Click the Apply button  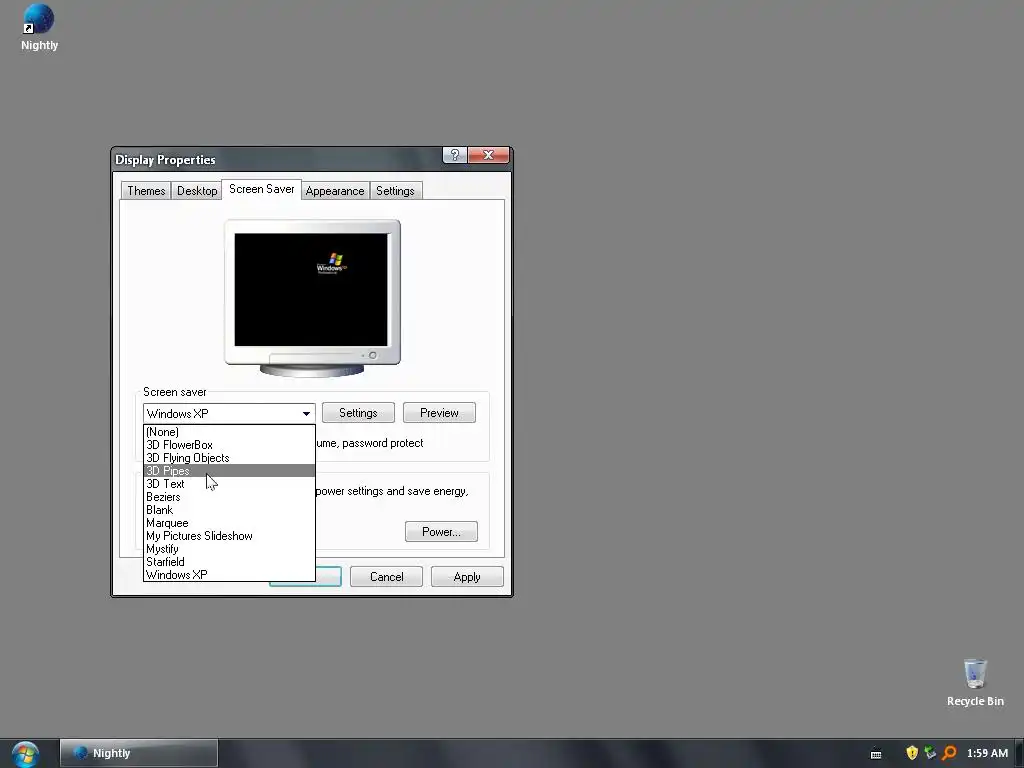pos(467,577)
